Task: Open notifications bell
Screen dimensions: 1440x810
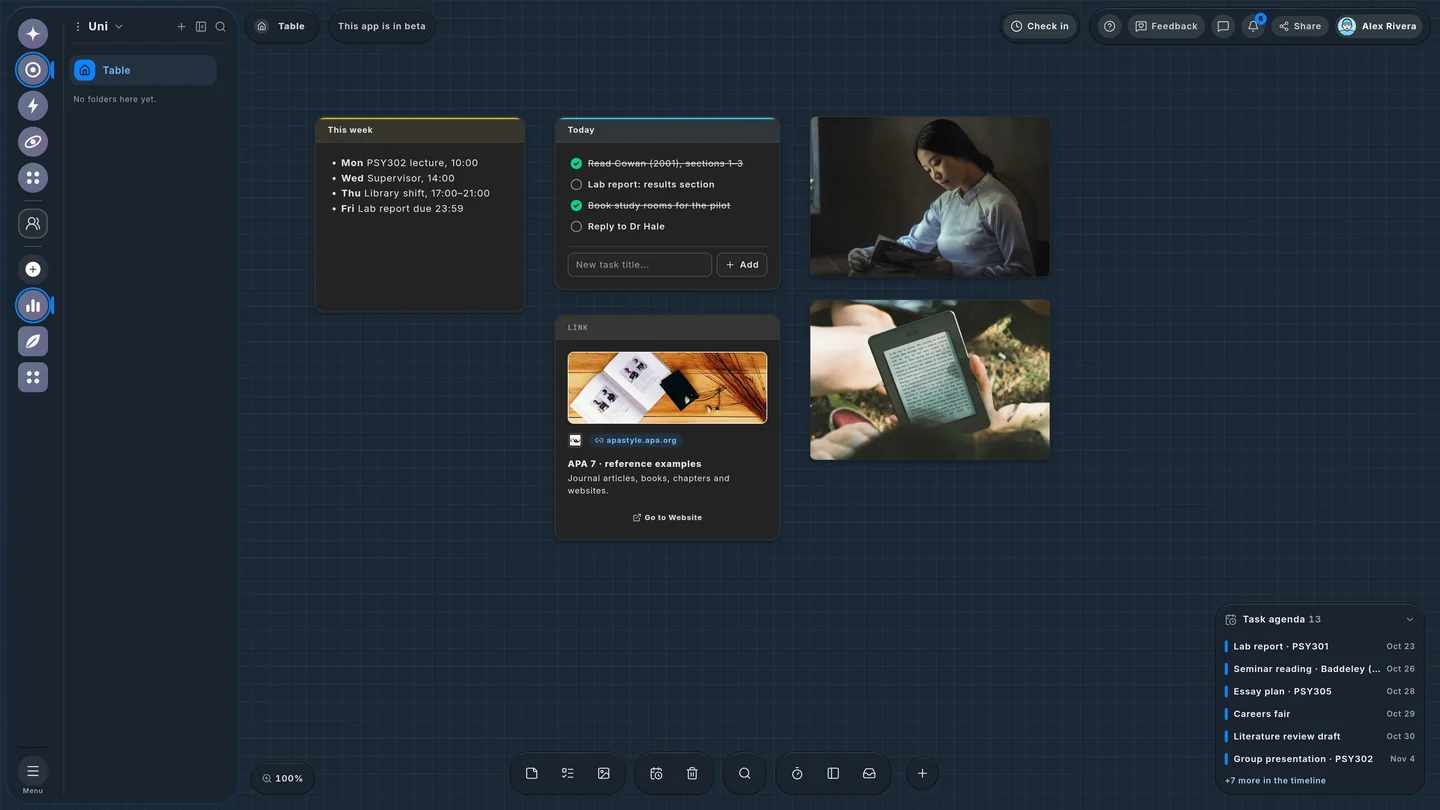Action: point(1253,27)
